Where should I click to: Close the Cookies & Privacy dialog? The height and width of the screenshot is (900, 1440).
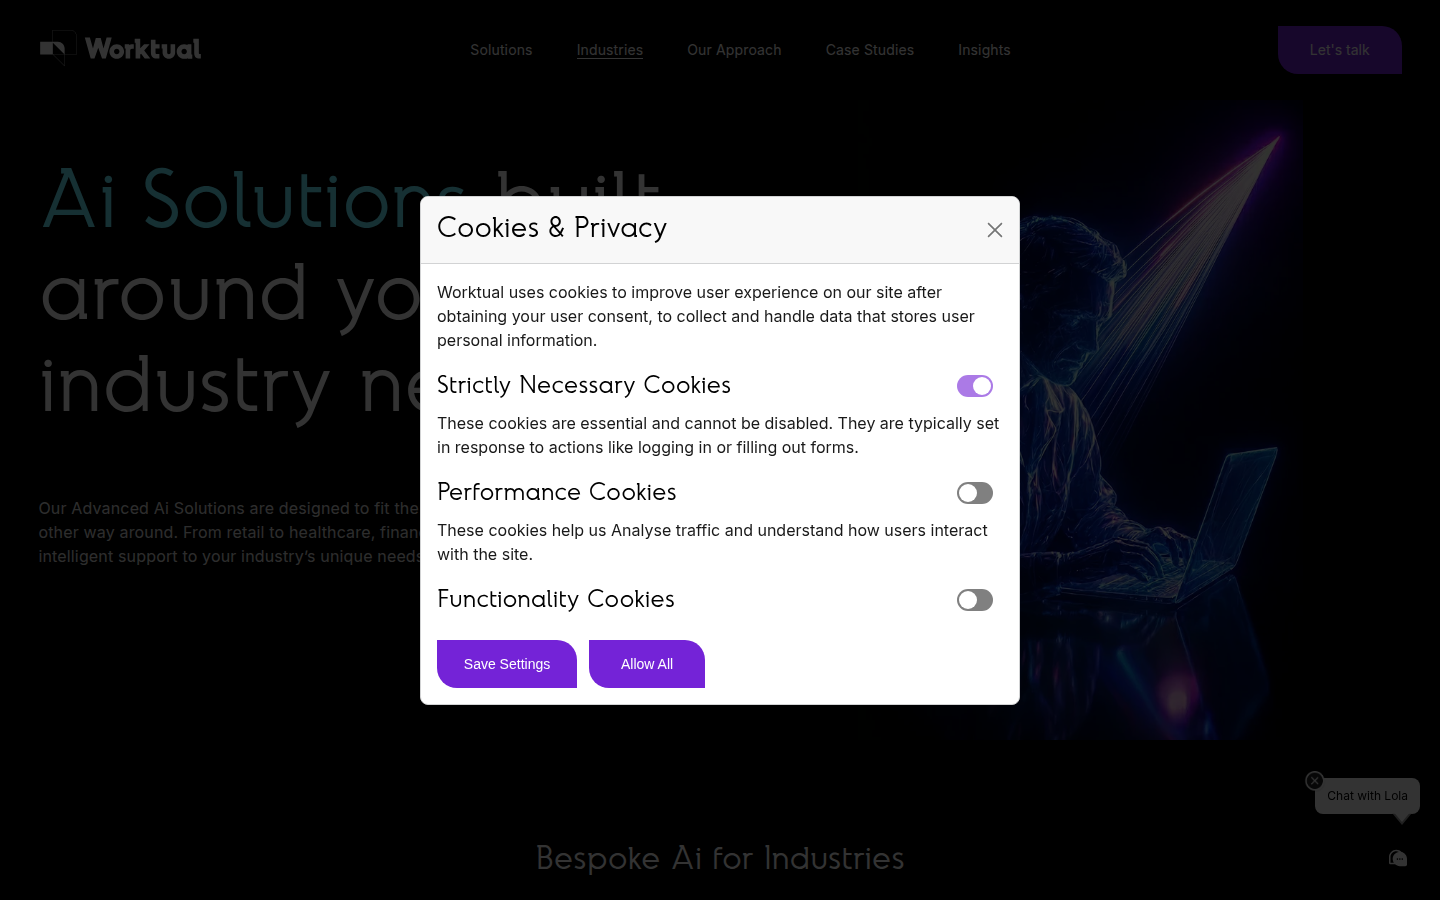994,230
